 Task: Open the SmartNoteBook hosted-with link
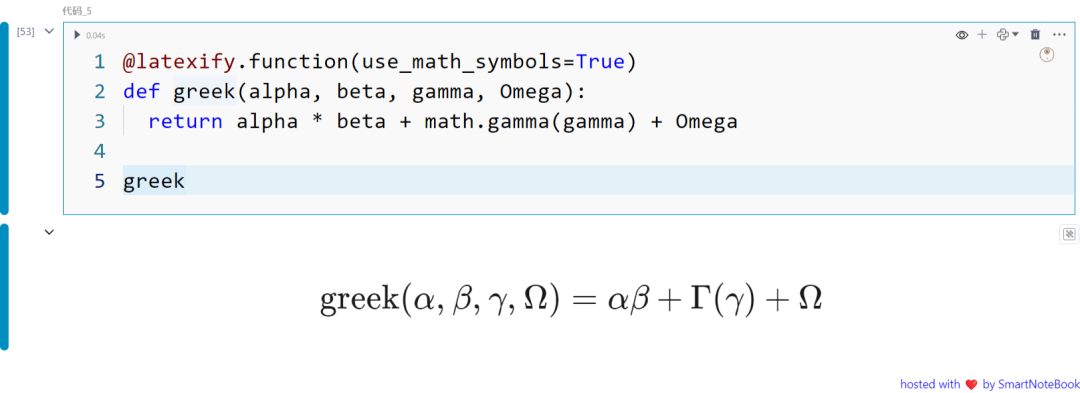click(x=990, y=384)
